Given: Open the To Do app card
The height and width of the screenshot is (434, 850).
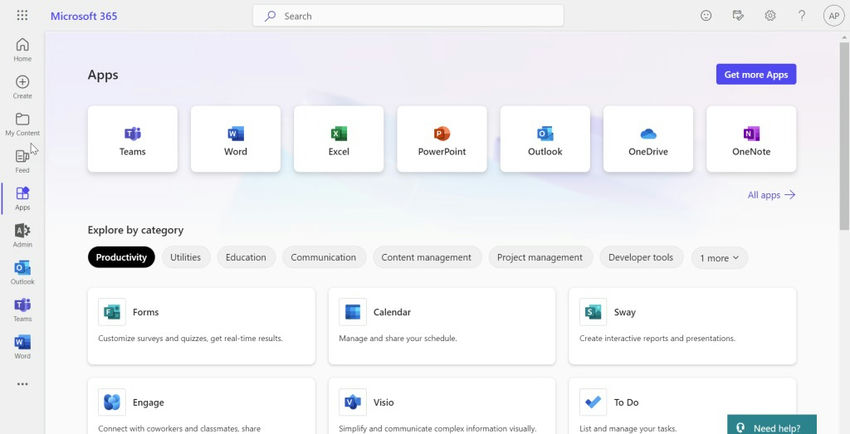Looking at the screenshot, I should [682, 406].
